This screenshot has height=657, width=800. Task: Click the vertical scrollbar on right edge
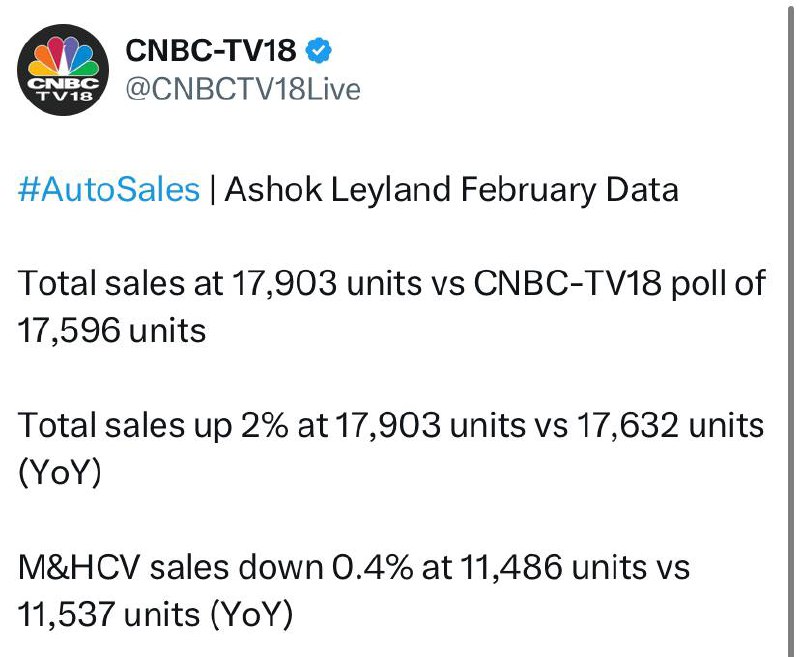point(790,328)
